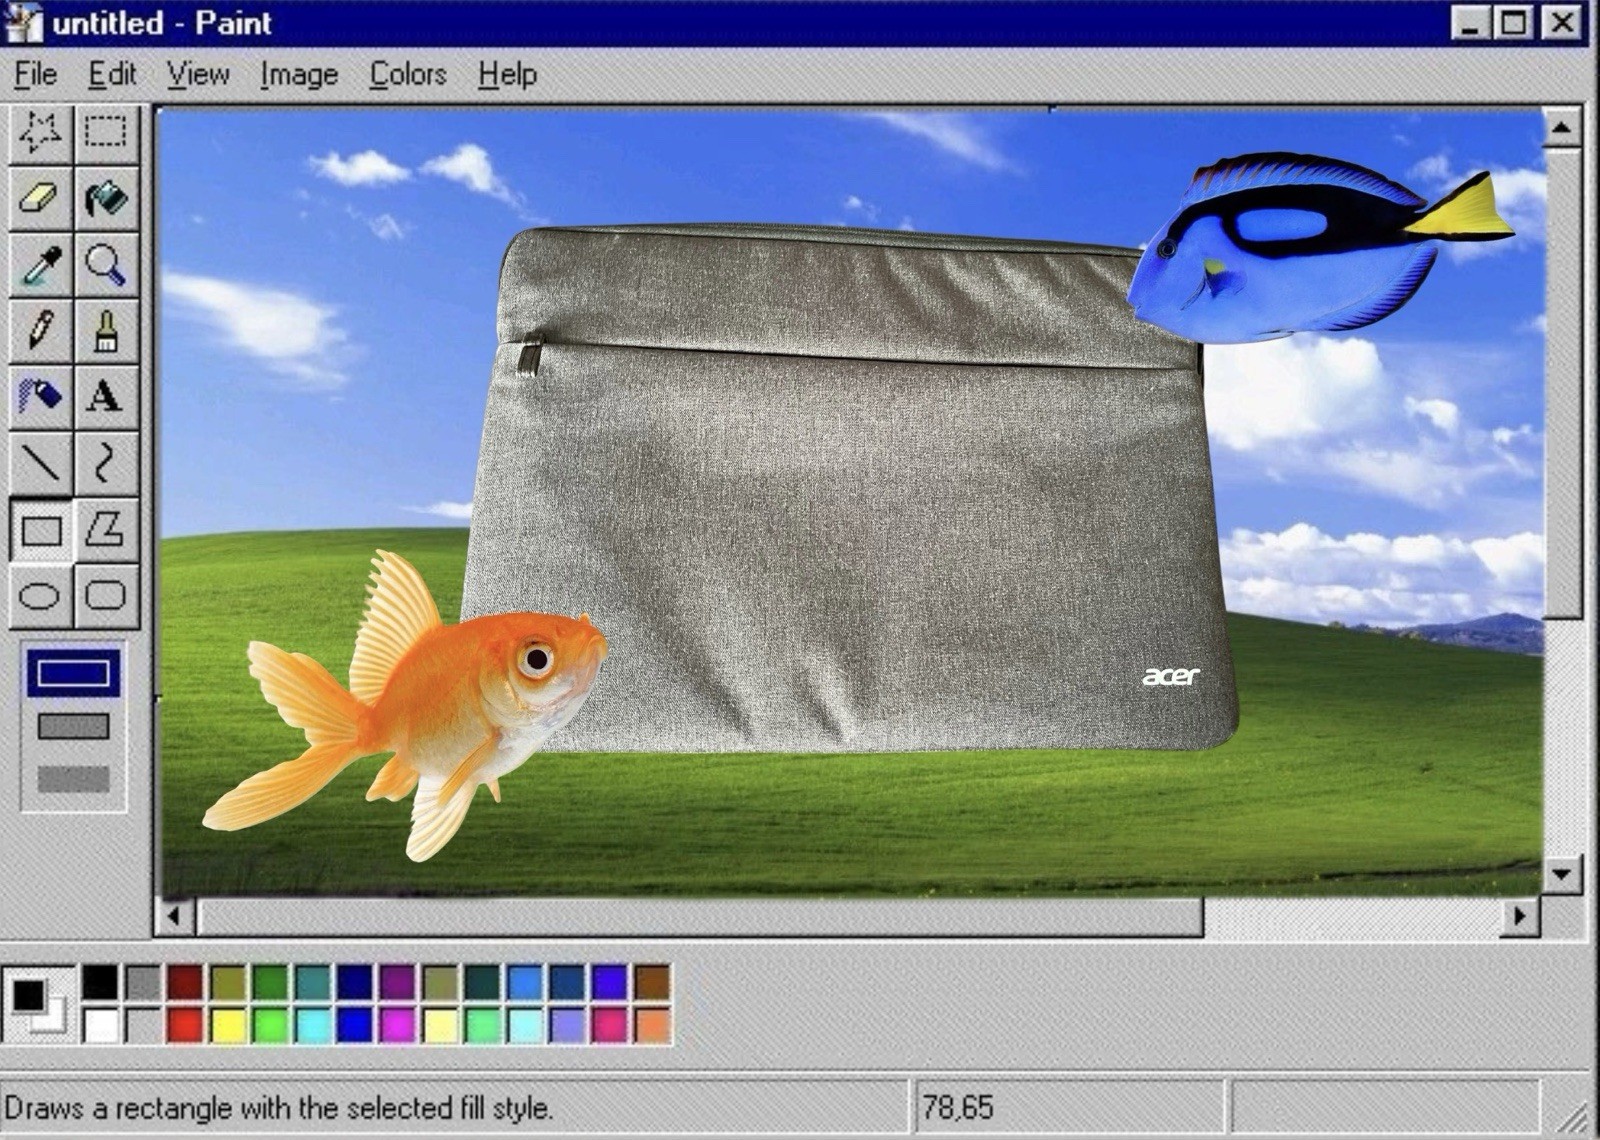The width and height of the screenshot is (1600, 1140).
Task: Select the Text tool
Action: click(105, 396)
